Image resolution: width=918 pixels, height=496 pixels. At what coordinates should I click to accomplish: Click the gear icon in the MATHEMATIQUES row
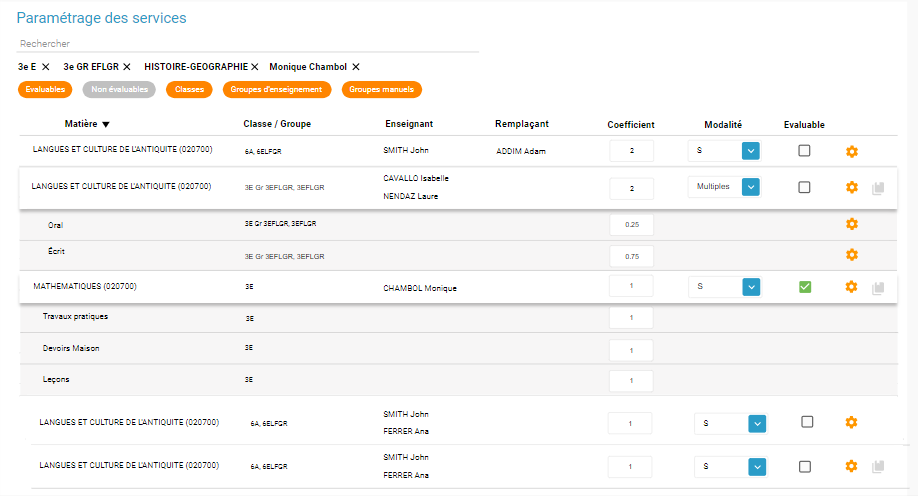pyautogui.click(x=852, y=287)
